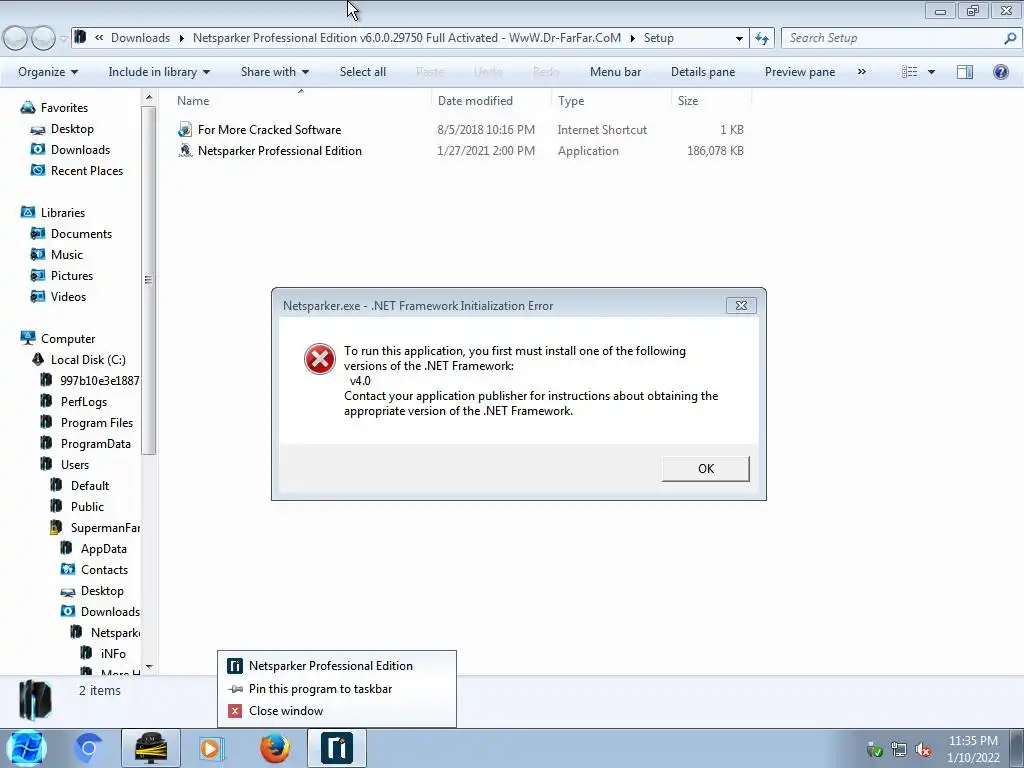Click the refresh button by address bar
The width and height of the screenshot is (1024, 768).
click(761, 38)
